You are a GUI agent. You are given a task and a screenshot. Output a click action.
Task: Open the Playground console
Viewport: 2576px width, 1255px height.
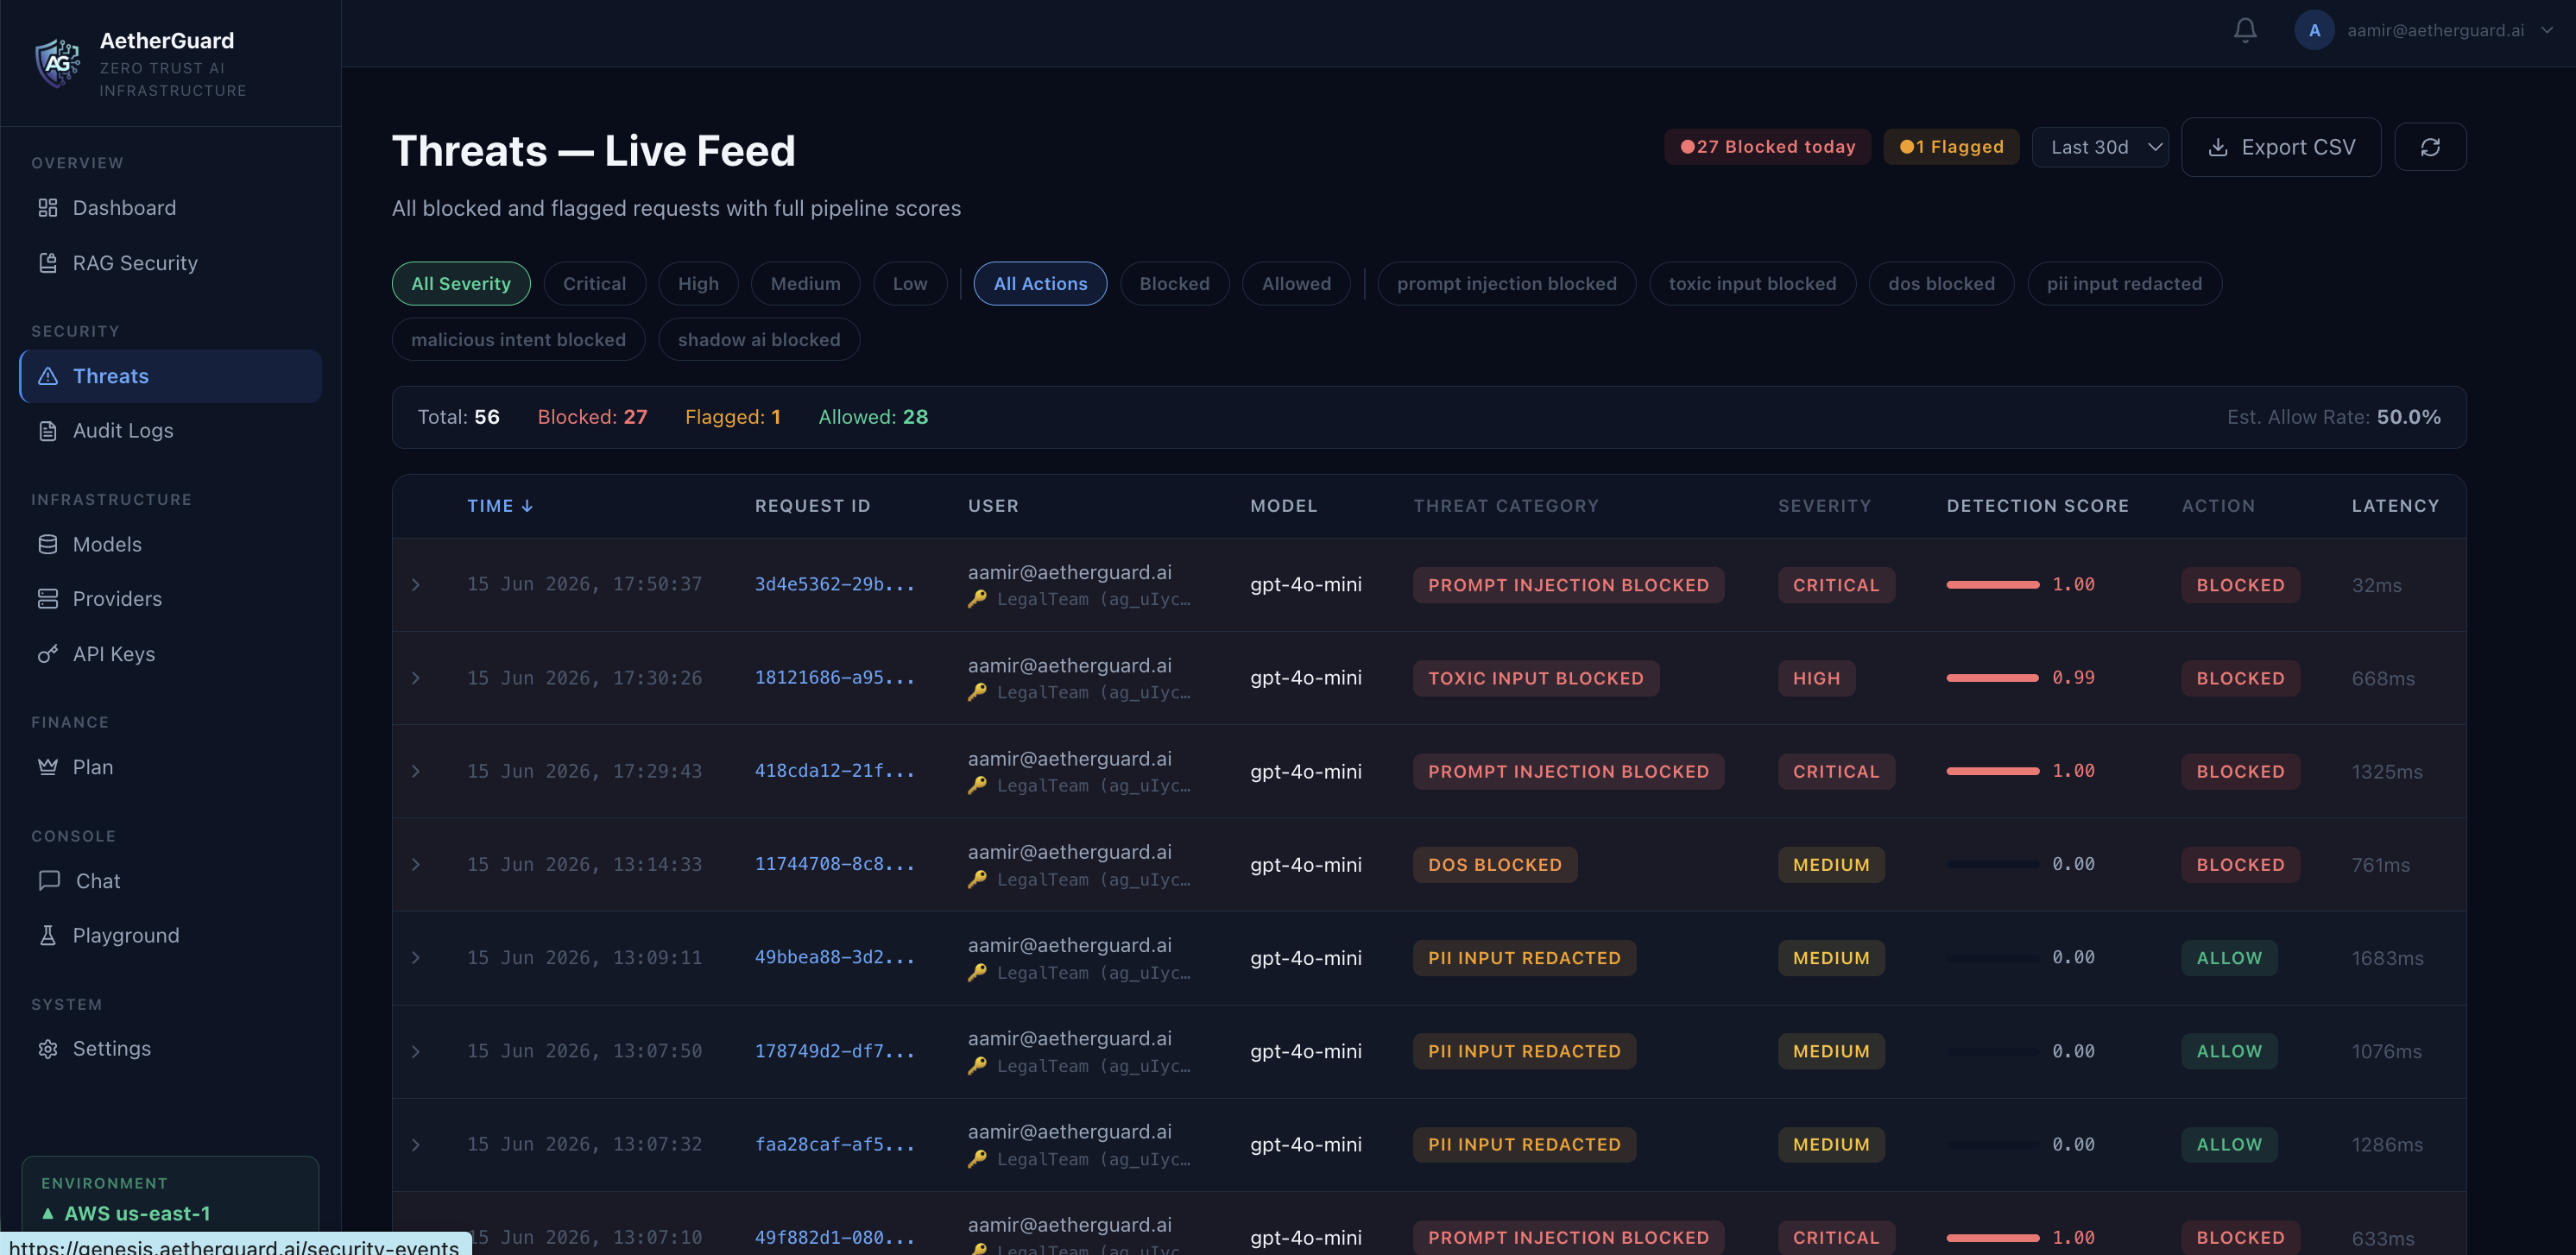point(170,936)
